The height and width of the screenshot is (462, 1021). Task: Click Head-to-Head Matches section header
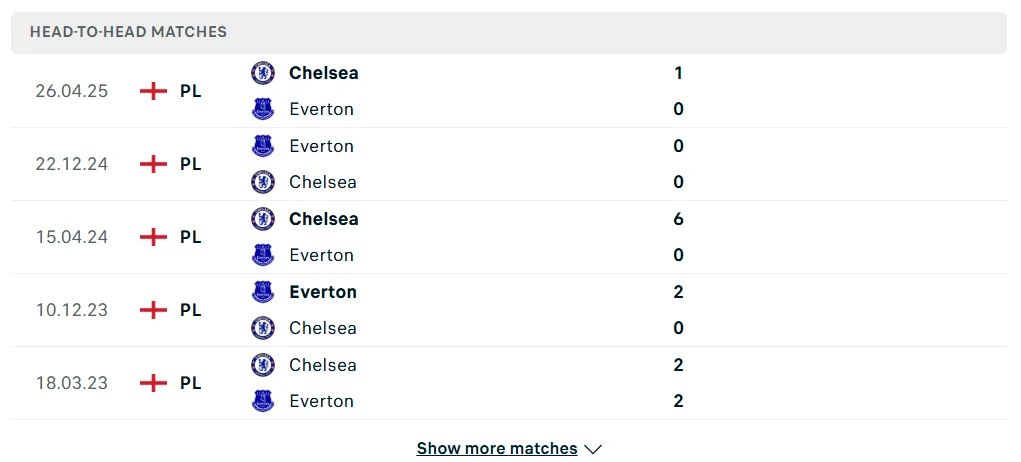[128, 32]
